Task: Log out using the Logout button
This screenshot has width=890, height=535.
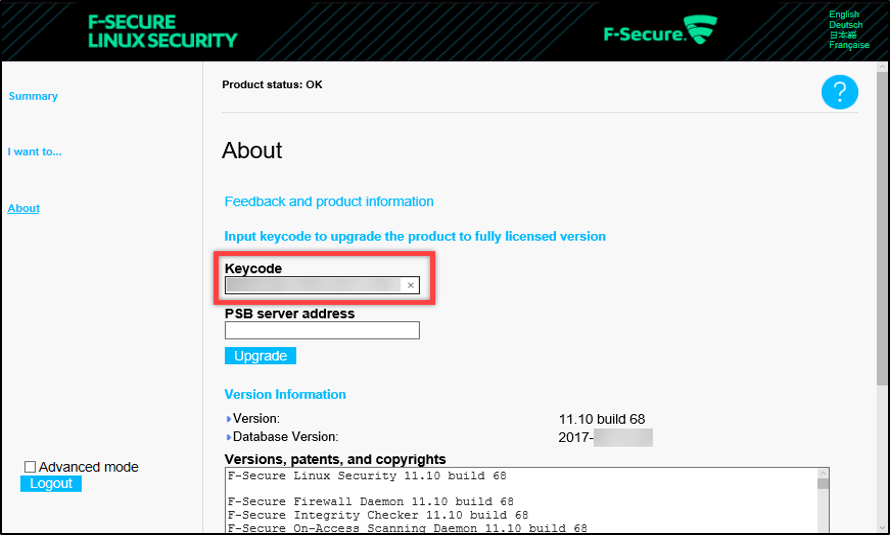Action: tap(51, 484)
